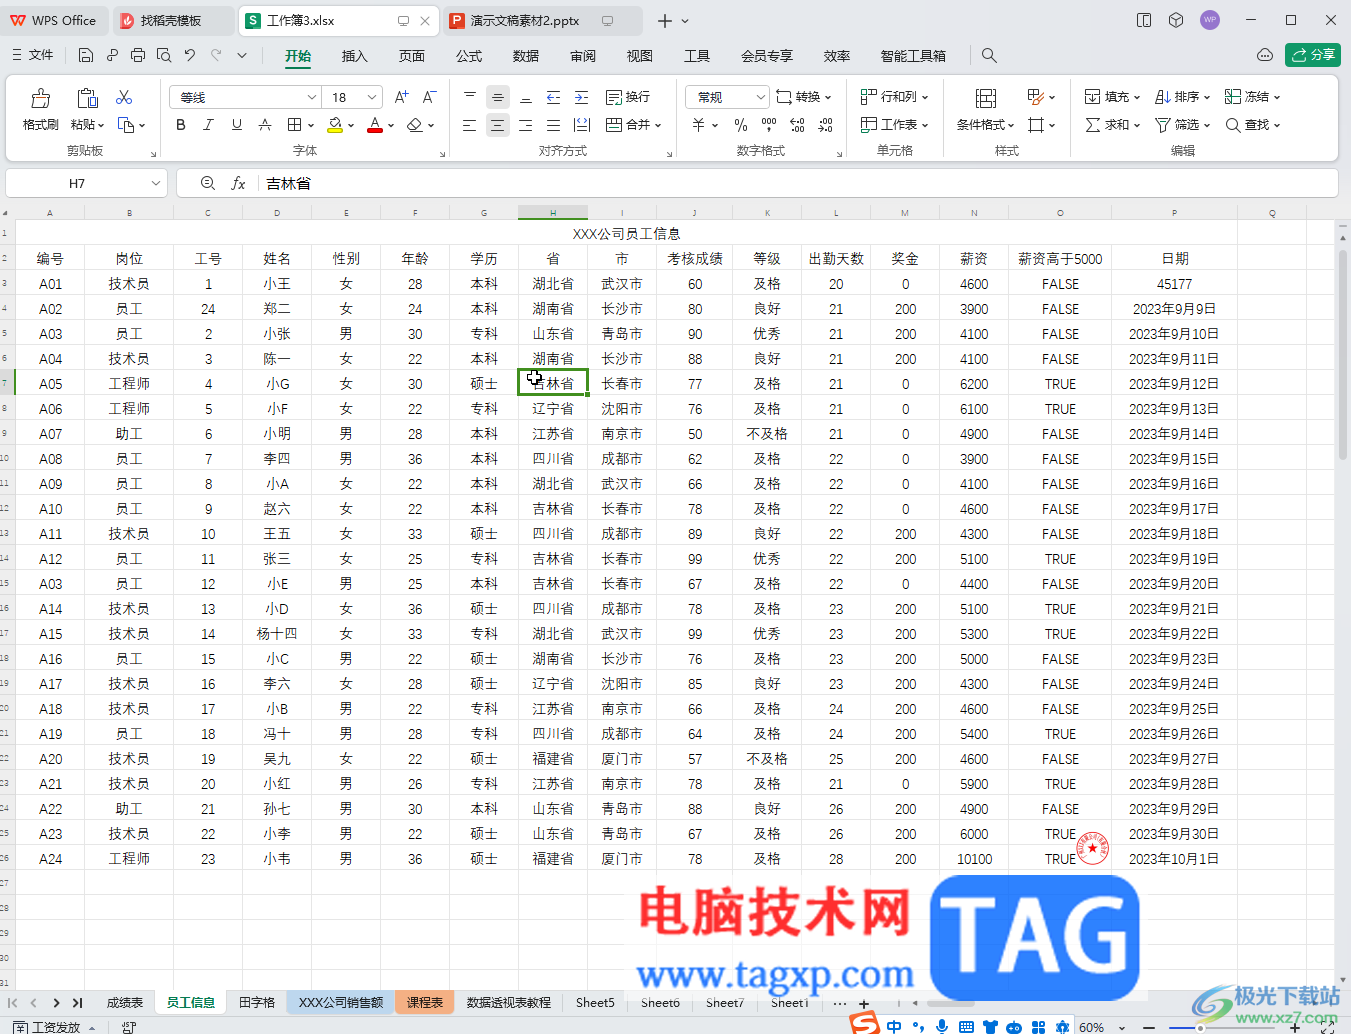Open the search magnifier in menu bar

pyautogui.click(x=989, y=56)
